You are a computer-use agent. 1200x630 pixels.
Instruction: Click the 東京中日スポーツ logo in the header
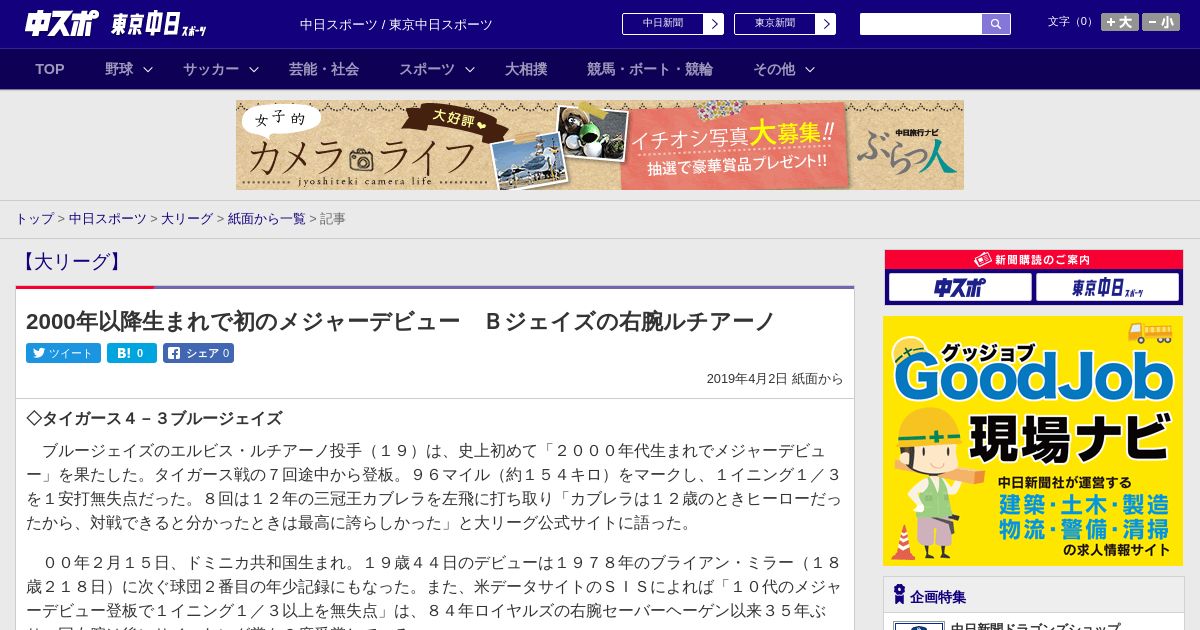click(x=158, y=24)
